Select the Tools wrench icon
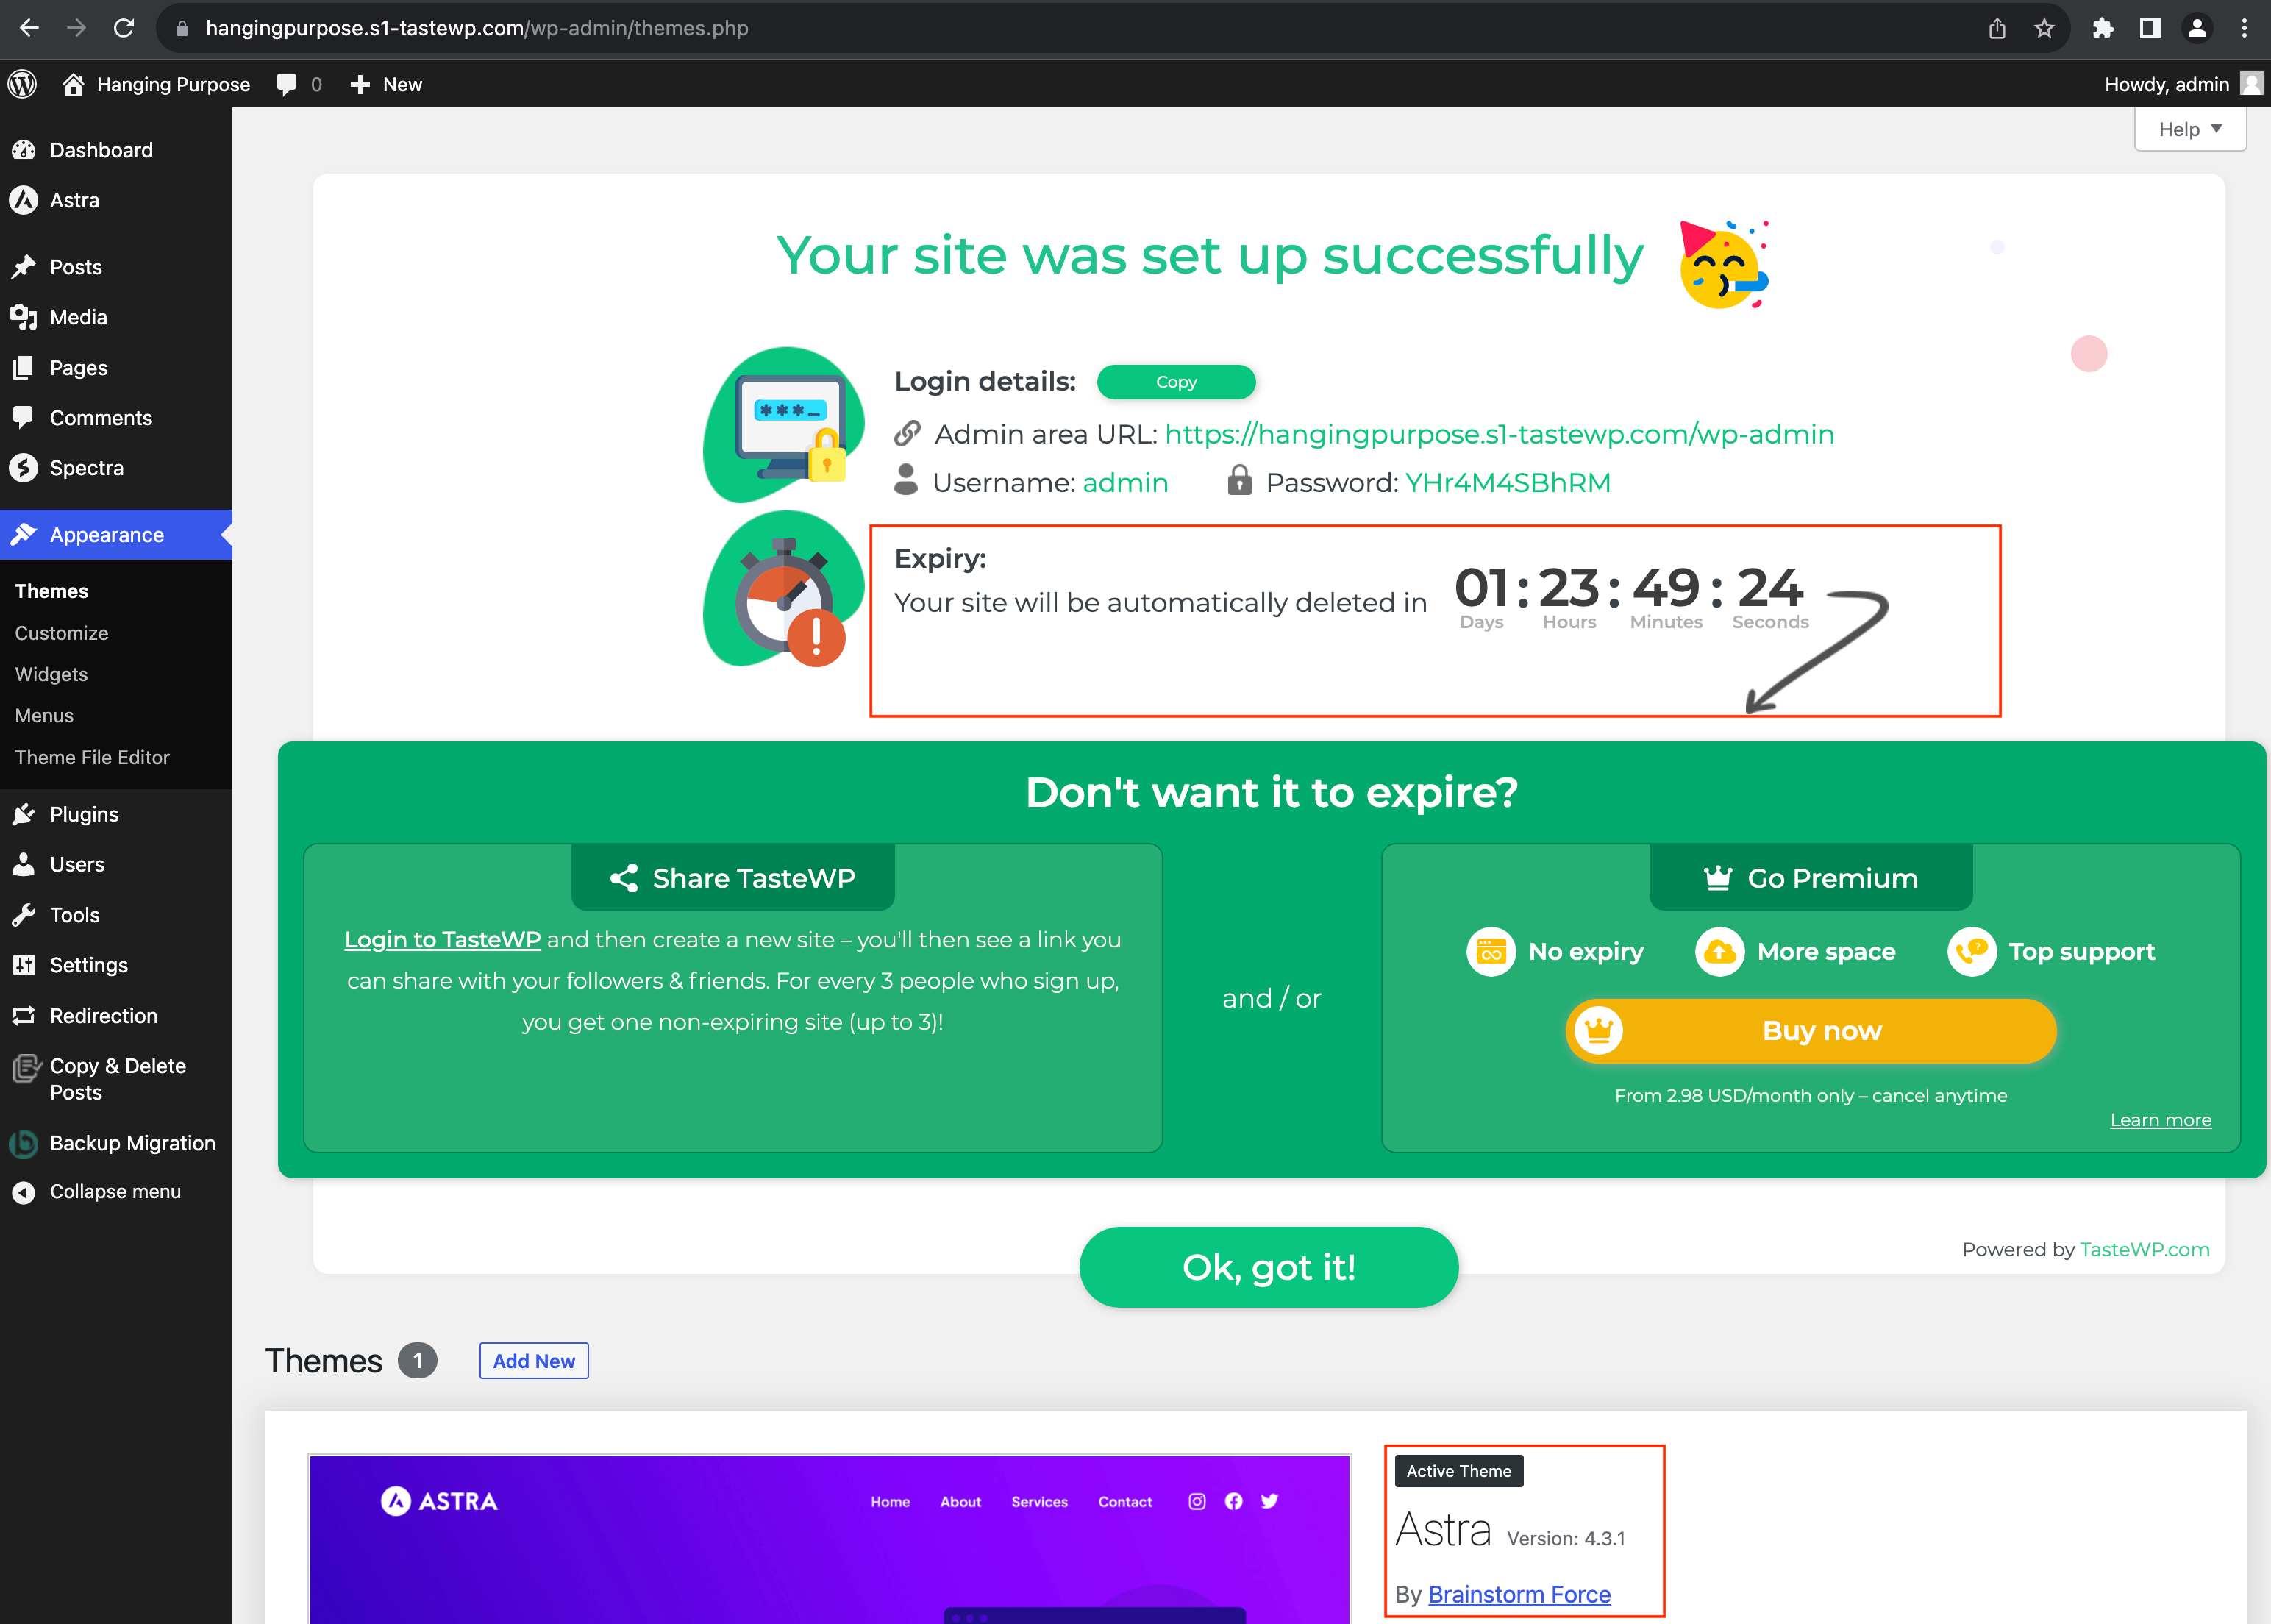The width and height of the screenshot is (2271, 1624). click(x=25, y=915)
